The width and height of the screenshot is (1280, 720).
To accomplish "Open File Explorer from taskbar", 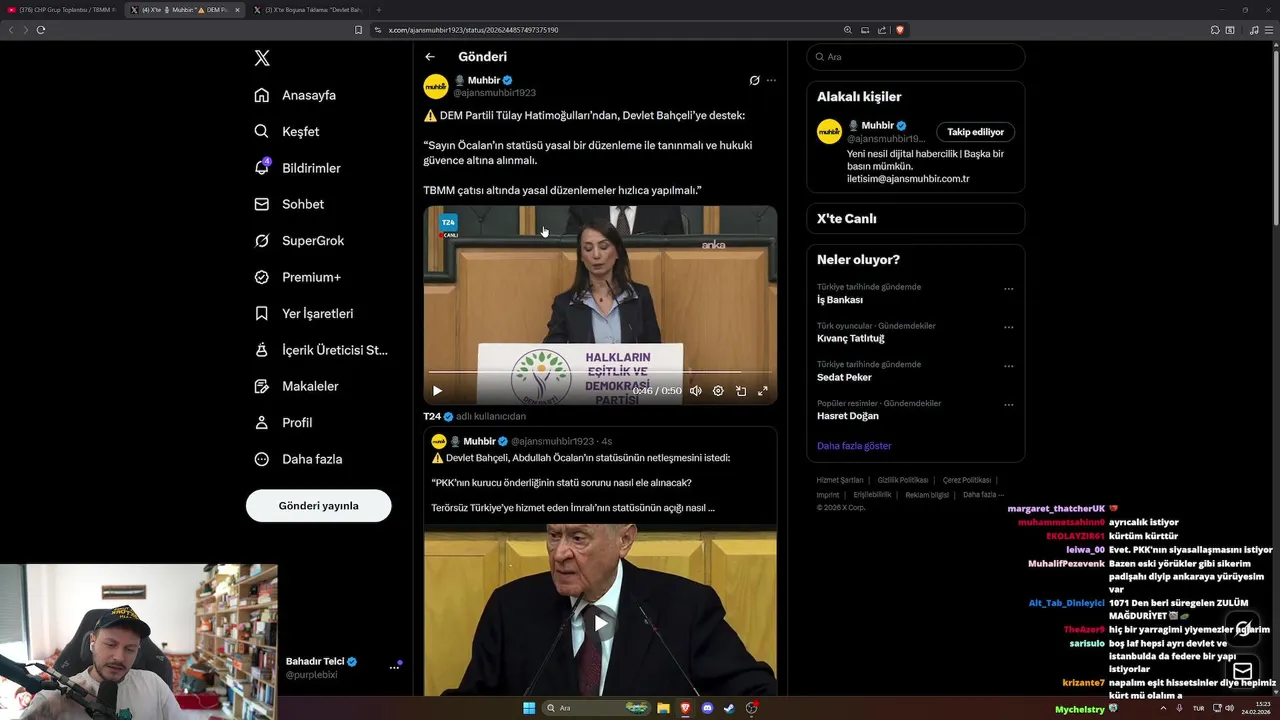I will [663, 708].
